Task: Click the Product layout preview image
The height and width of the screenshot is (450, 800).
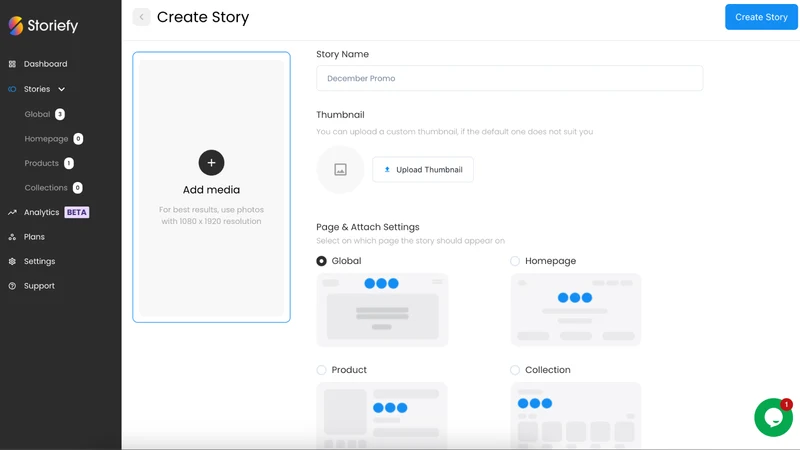Action: [382, 415]
